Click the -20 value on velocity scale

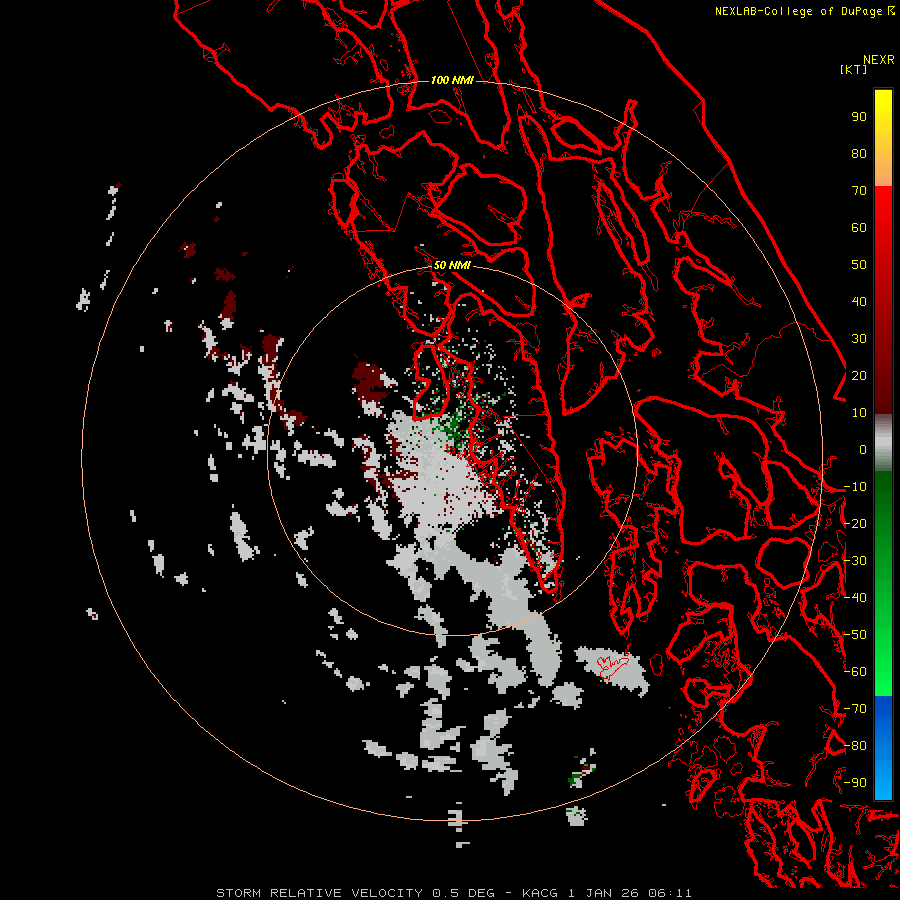(855, 523)
